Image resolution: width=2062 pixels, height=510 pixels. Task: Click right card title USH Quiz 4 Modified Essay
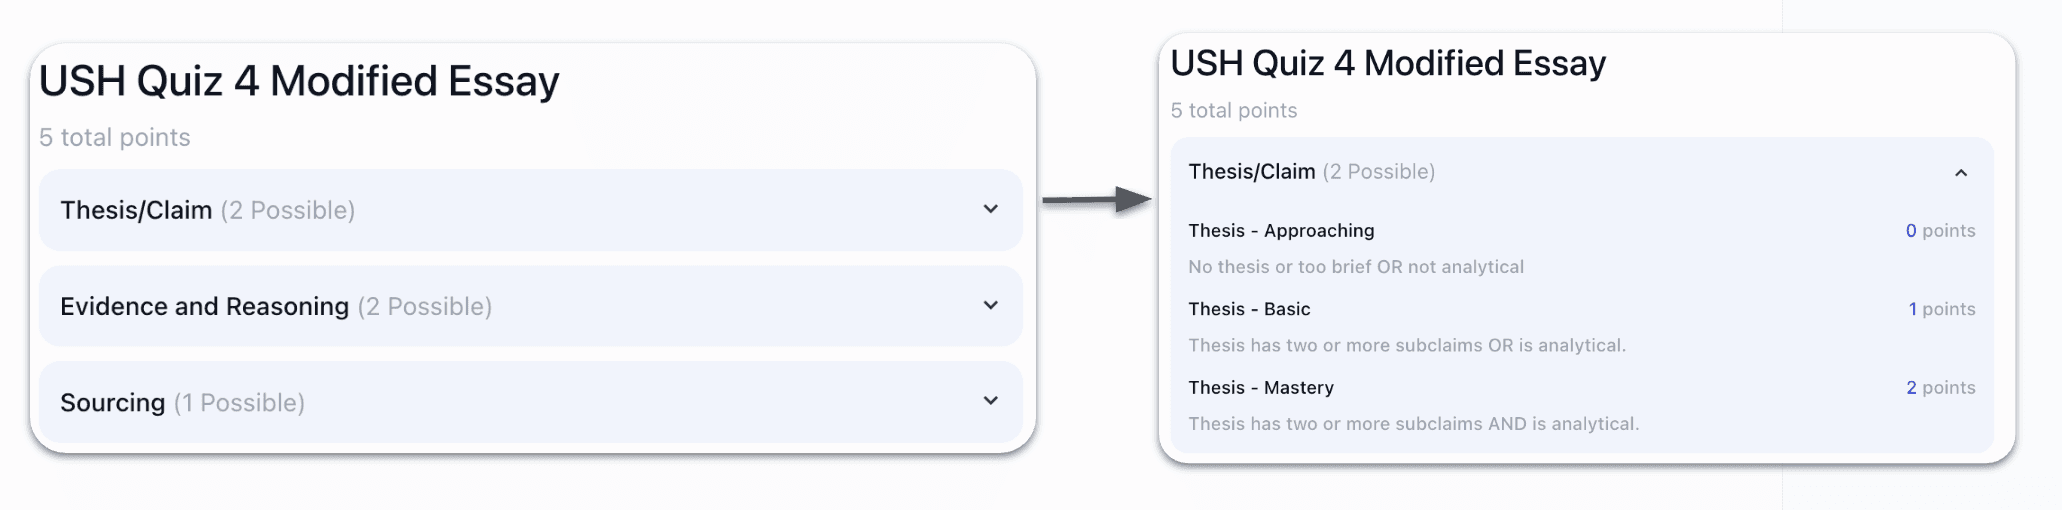click(x=1388, y=63)
